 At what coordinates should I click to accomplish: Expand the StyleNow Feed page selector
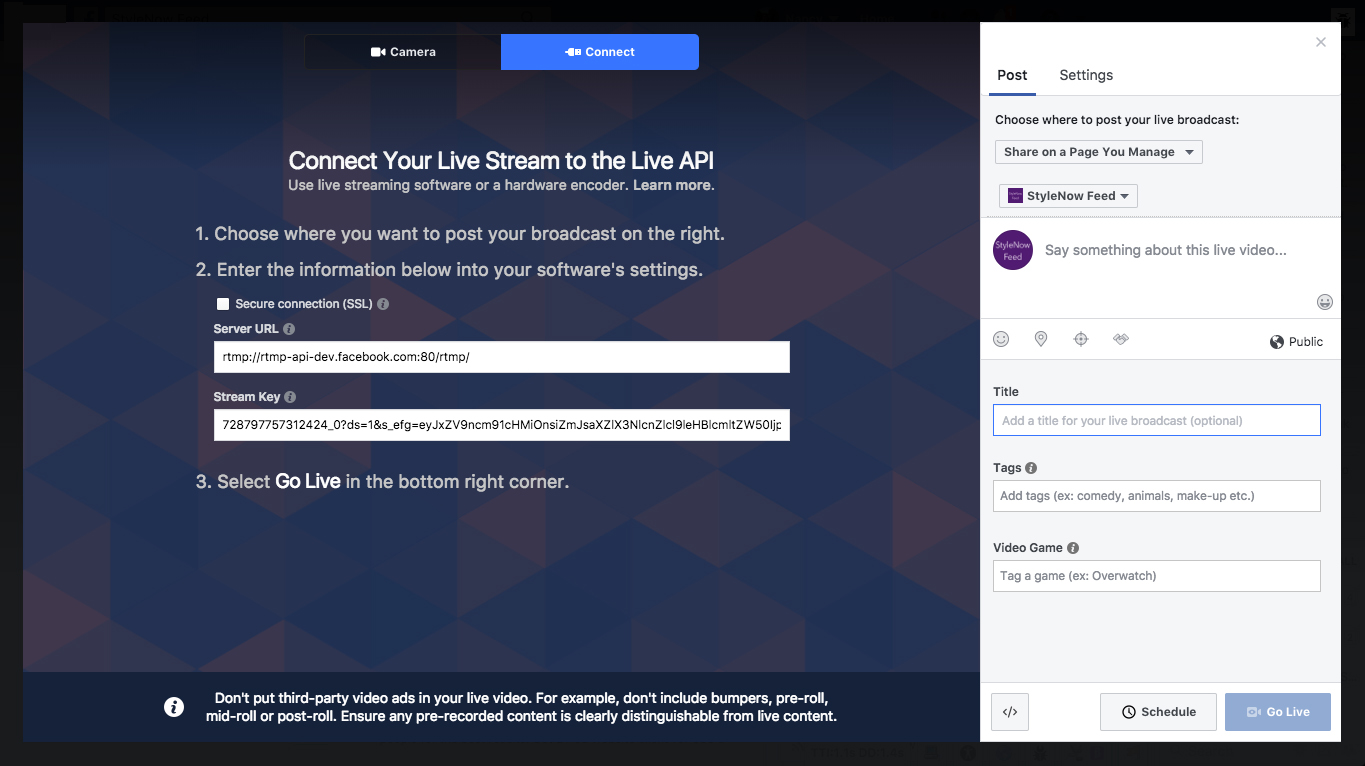point(1068,196)
